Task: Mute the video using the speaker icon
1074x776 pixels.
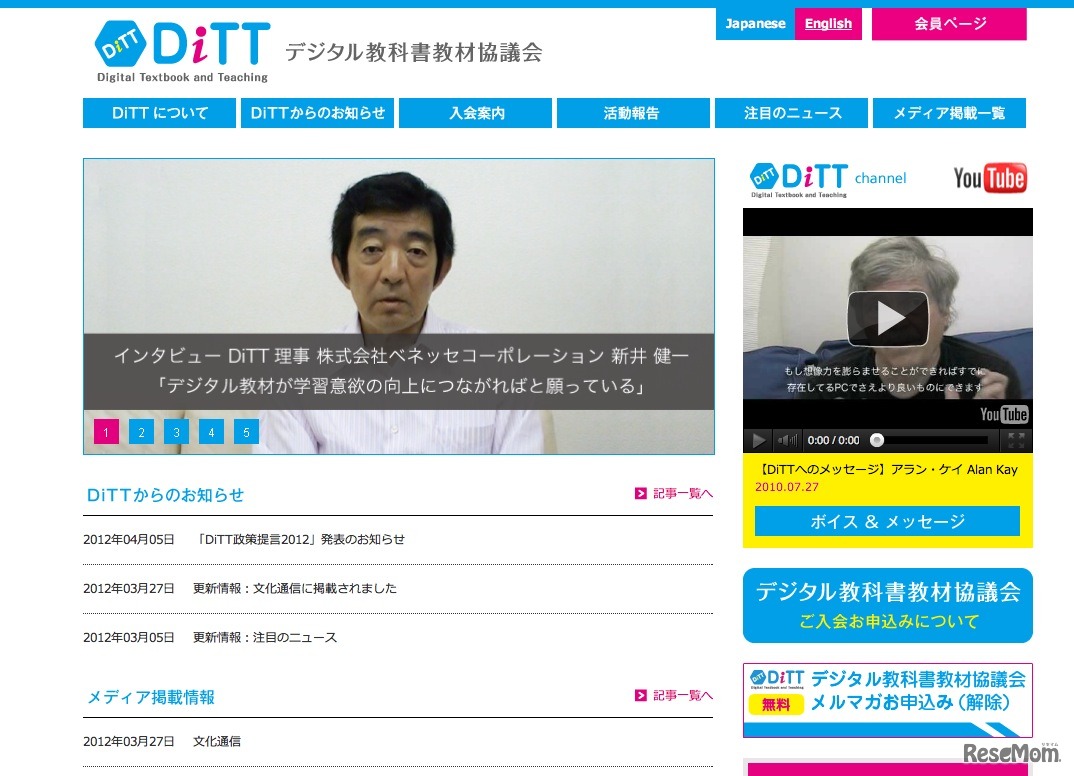Action: pyautogui.click(x=786, y=439)
